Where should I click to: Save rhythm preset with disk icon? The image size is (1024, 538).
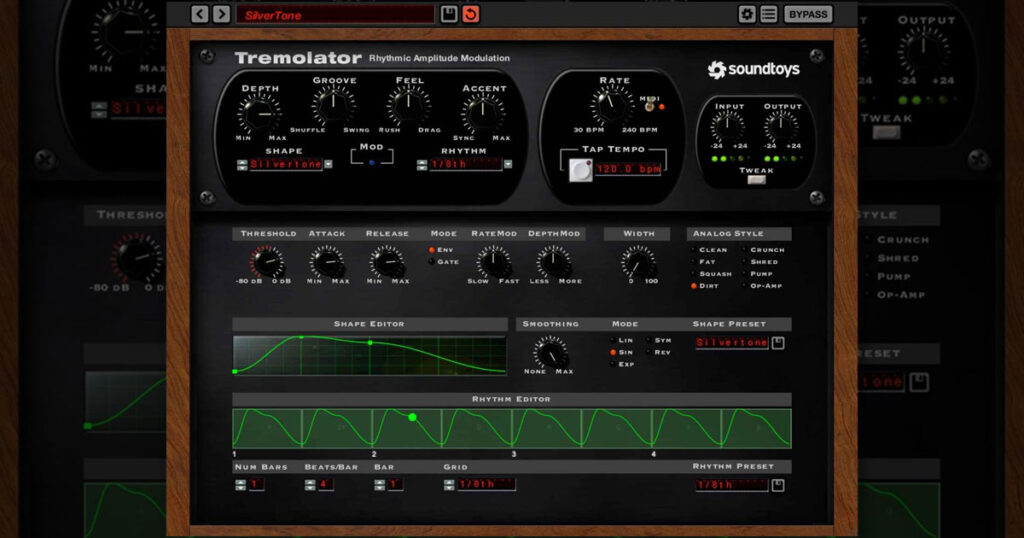tap(778, 485)
